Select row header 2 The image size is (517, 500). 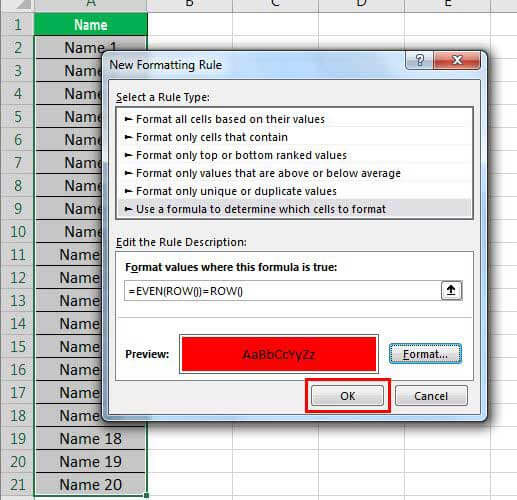[x=17, y=48]
